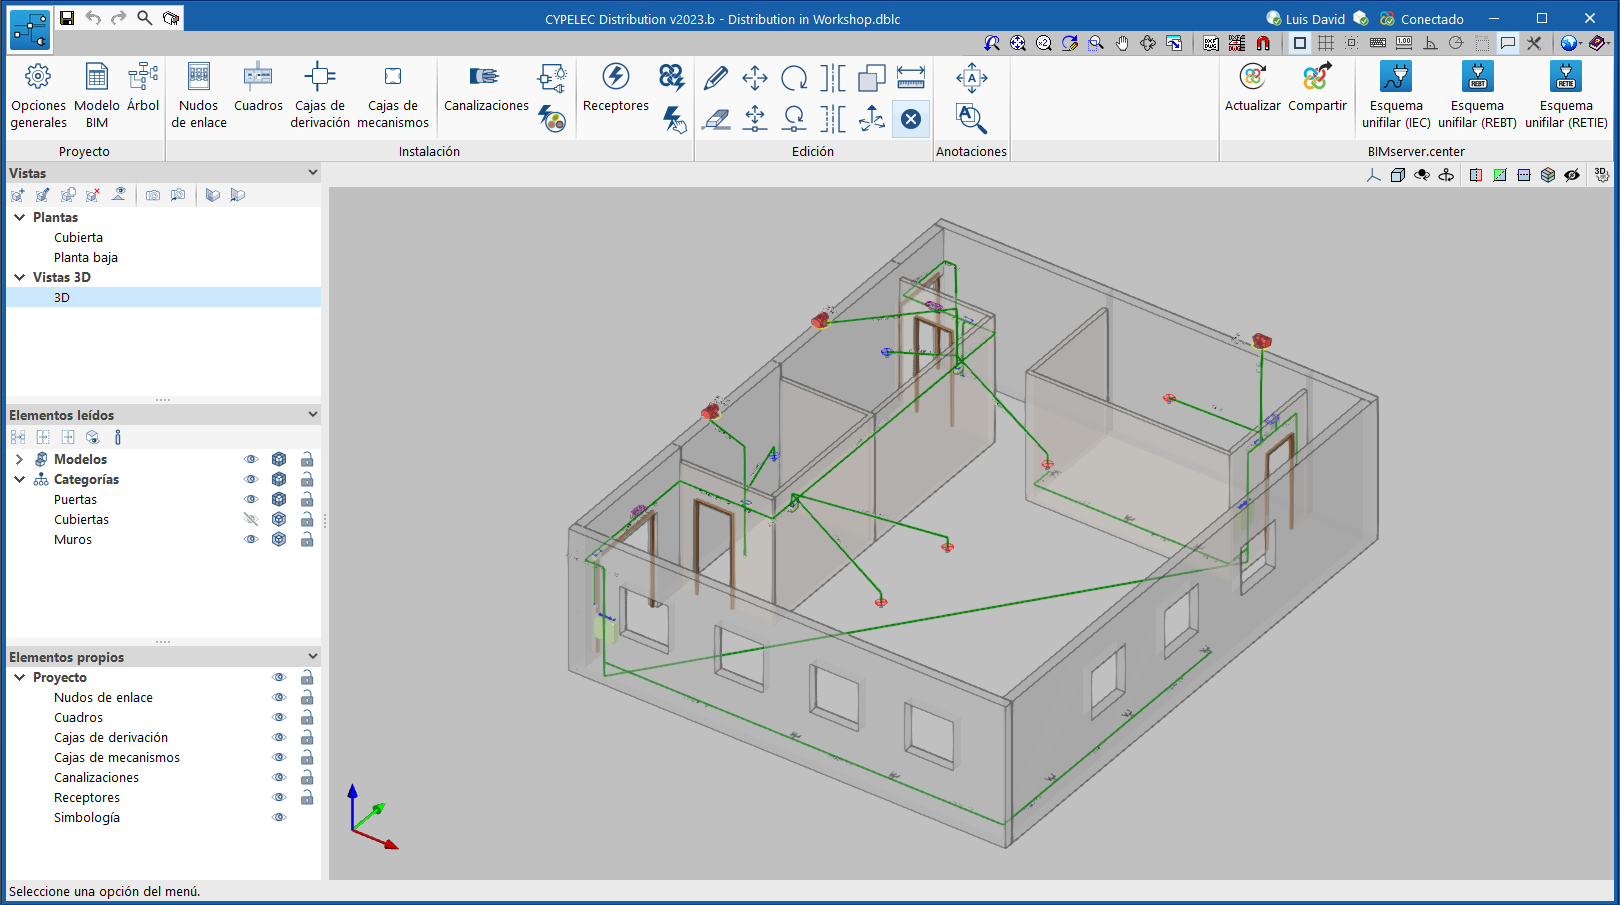The height and width of the screenshot is (905, 1620).
Task: Expand the Modelos tree node
Action: [19, 460]
